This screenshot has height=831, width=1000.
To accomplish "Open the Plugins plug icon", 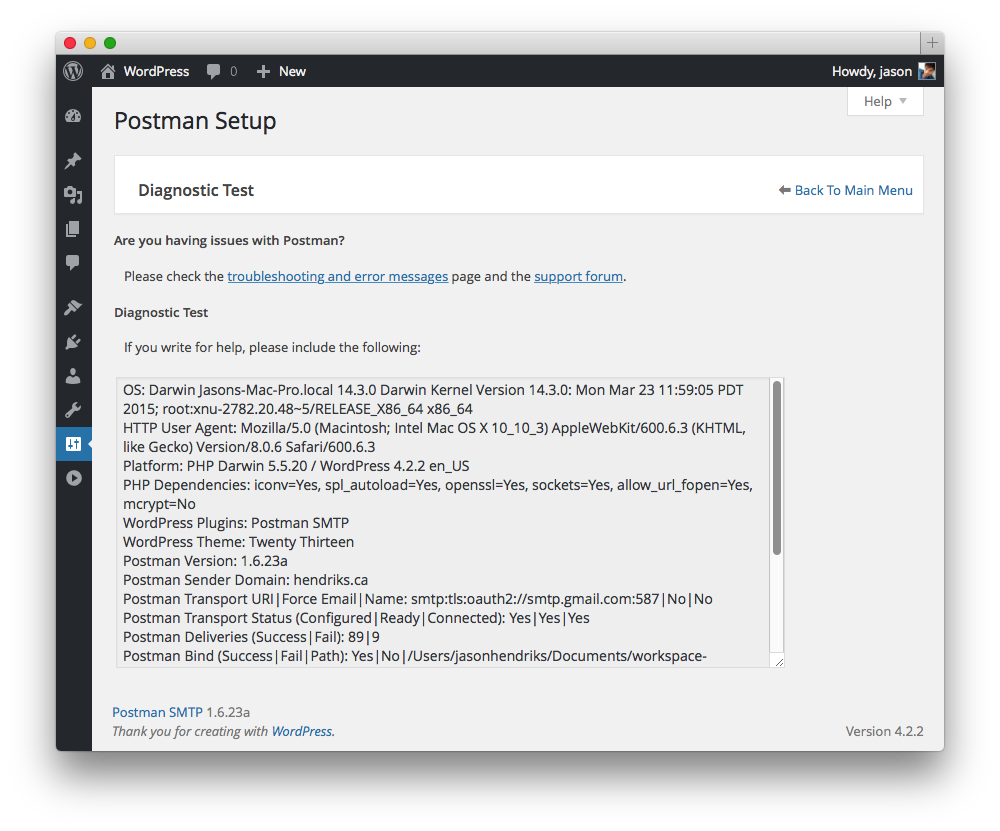I will [x=73, y=342].
